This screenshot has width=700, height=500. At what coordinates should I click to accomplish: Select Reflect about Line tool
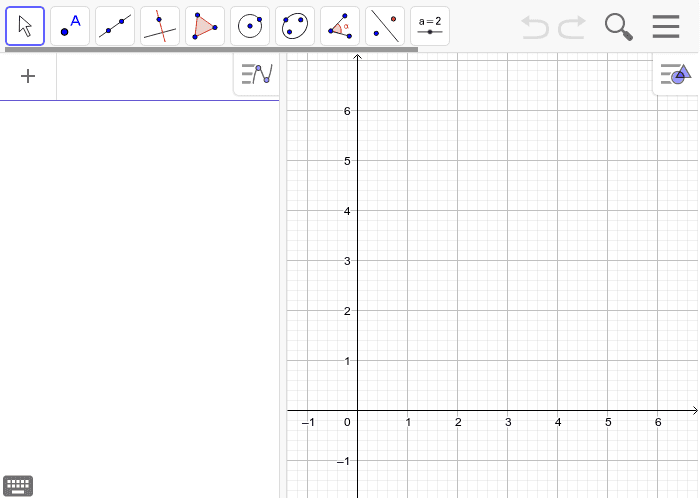pos(385,26)
